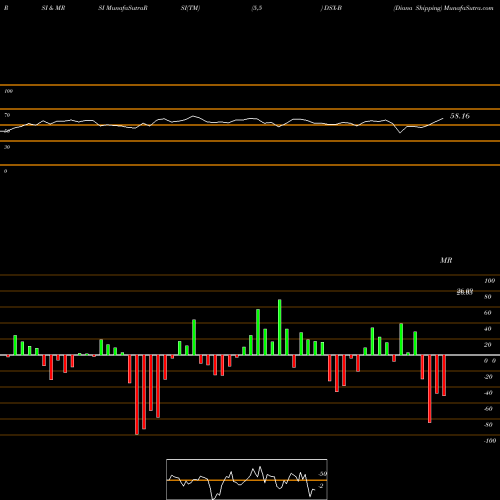Click the RSI value label 58.16
The image size is (500, 500).
(x=460, y=116)
